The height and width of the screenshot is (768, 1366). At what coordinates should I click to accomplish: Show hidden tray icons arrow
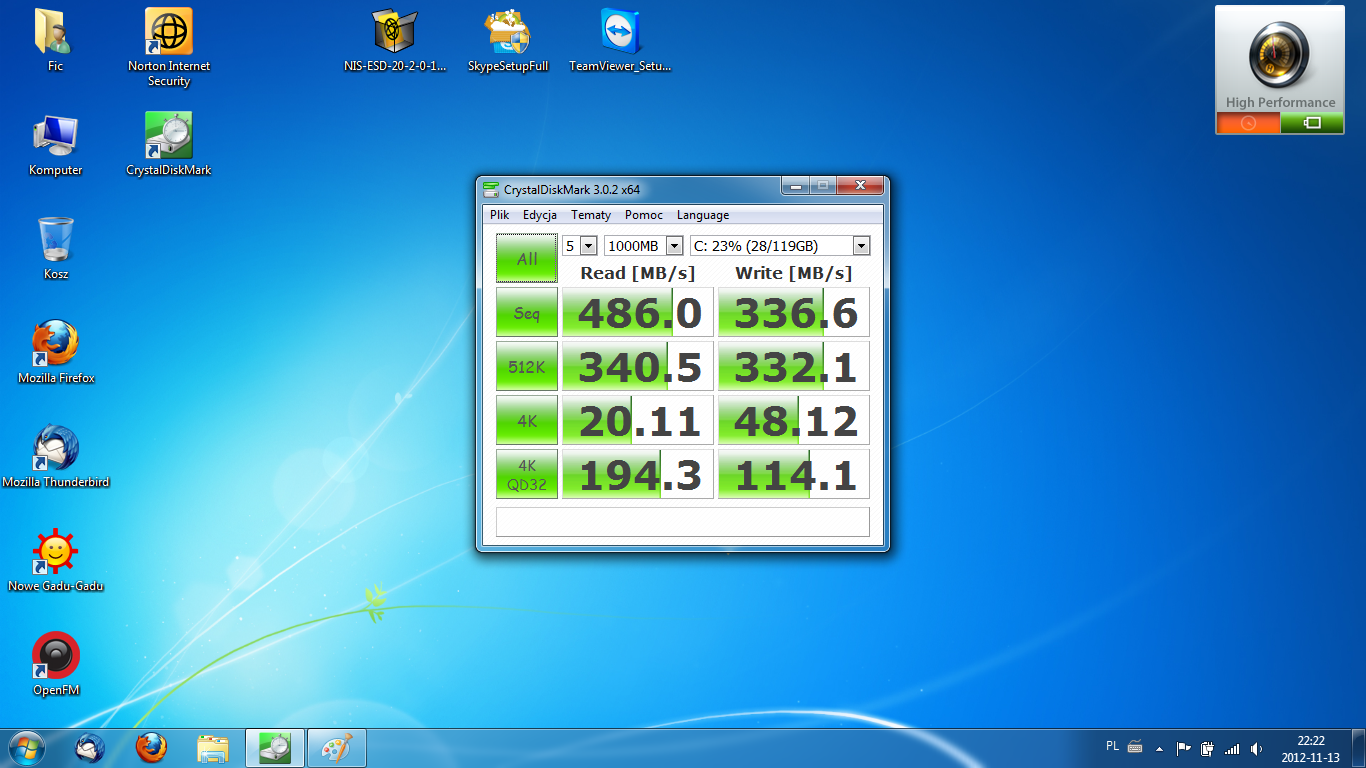coord(1160,748)
